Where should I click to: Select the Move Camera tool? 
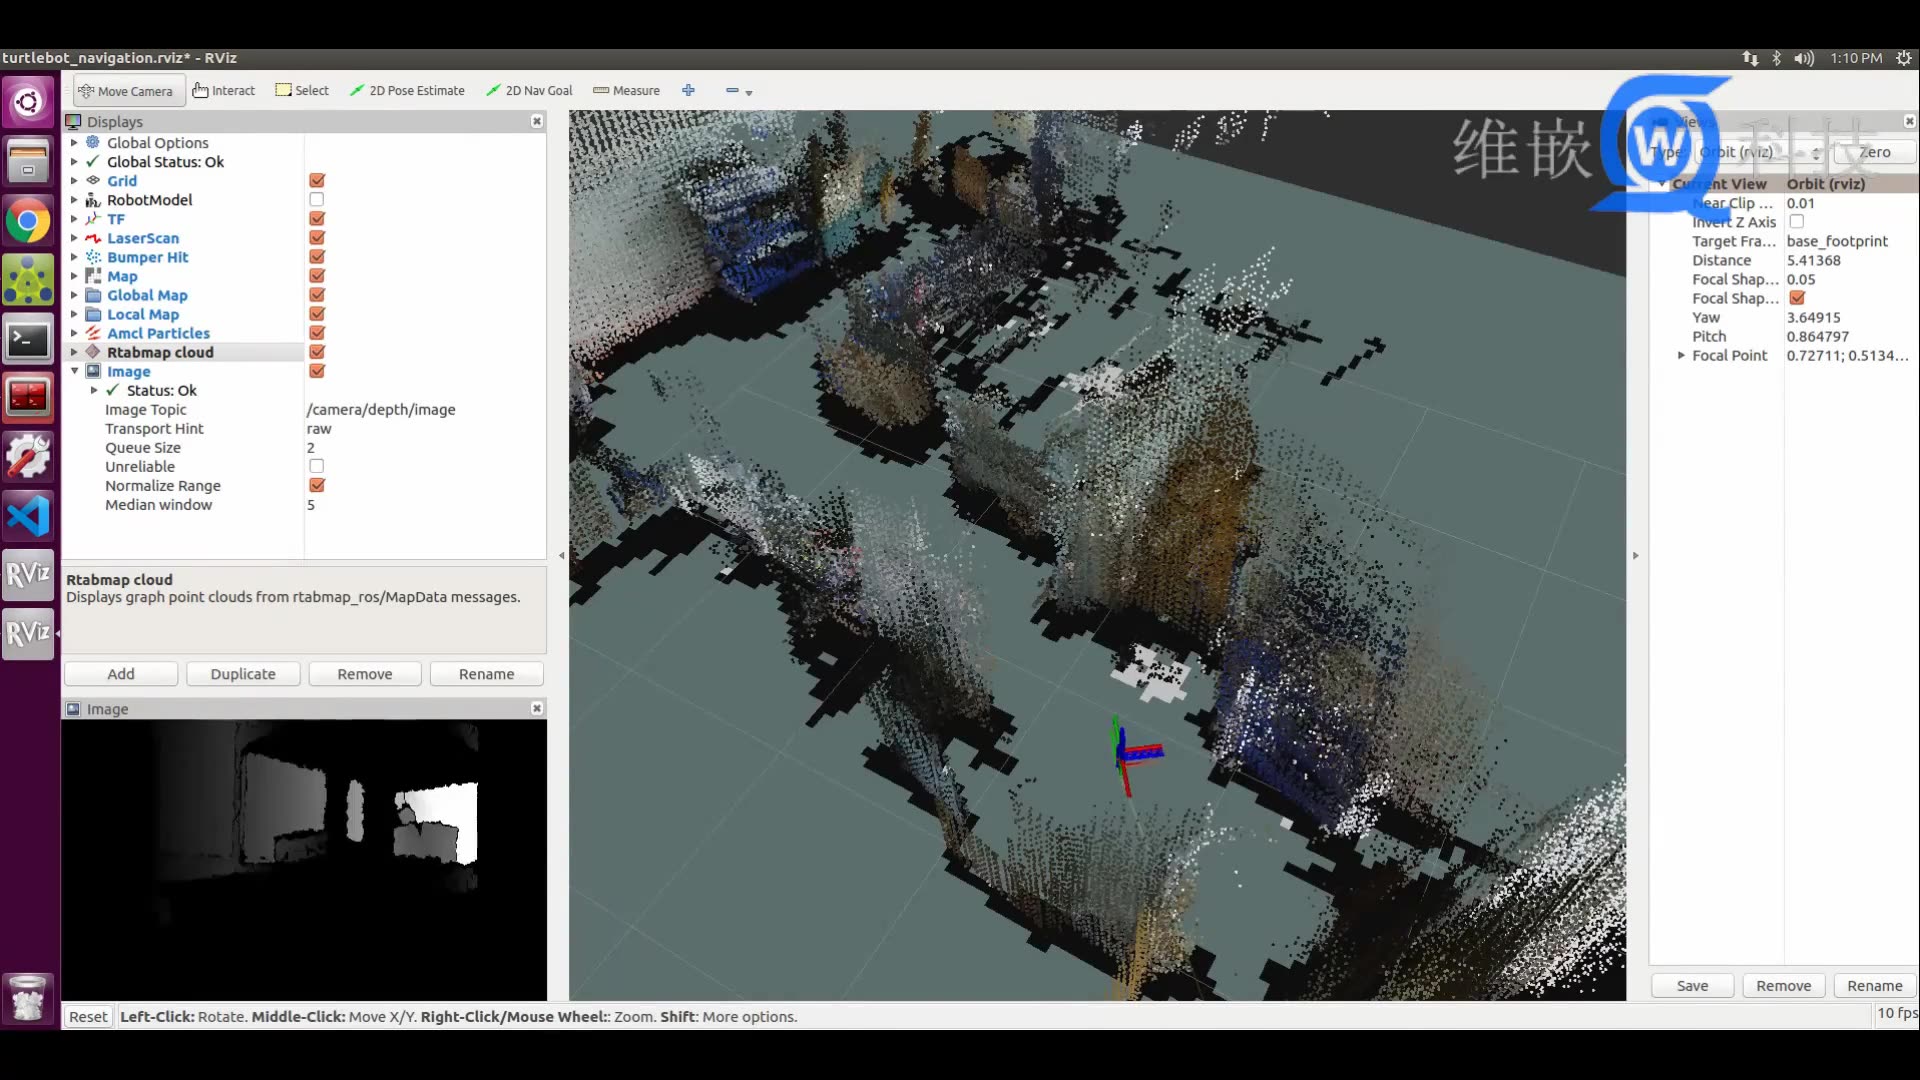pyautogui.click(x=127, y=91)
